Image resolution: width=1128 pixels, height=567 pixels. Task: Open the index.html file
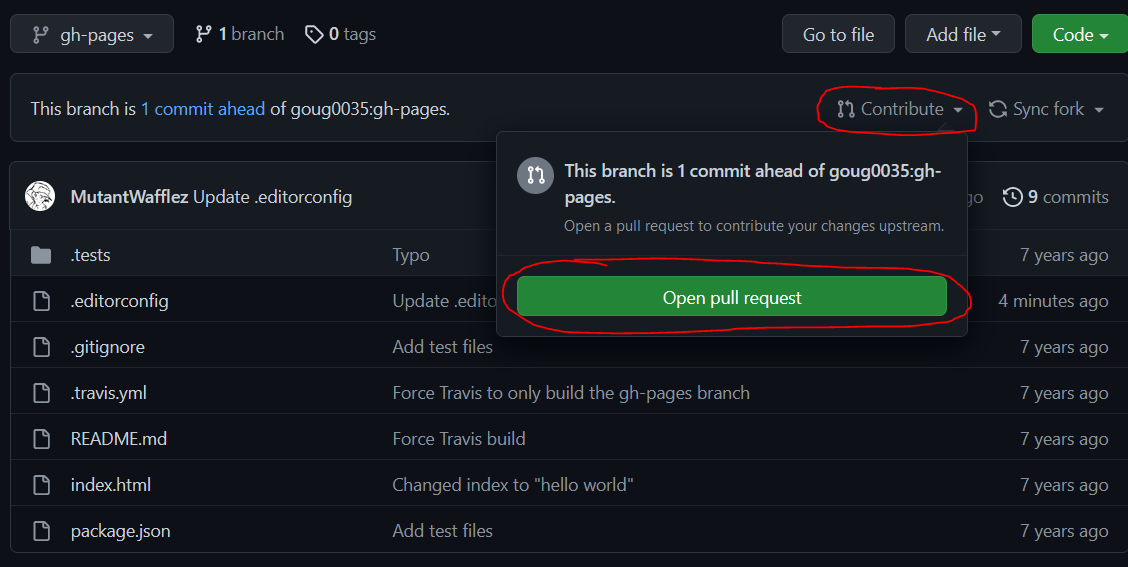pyautogui.click(x=111, y=485)
